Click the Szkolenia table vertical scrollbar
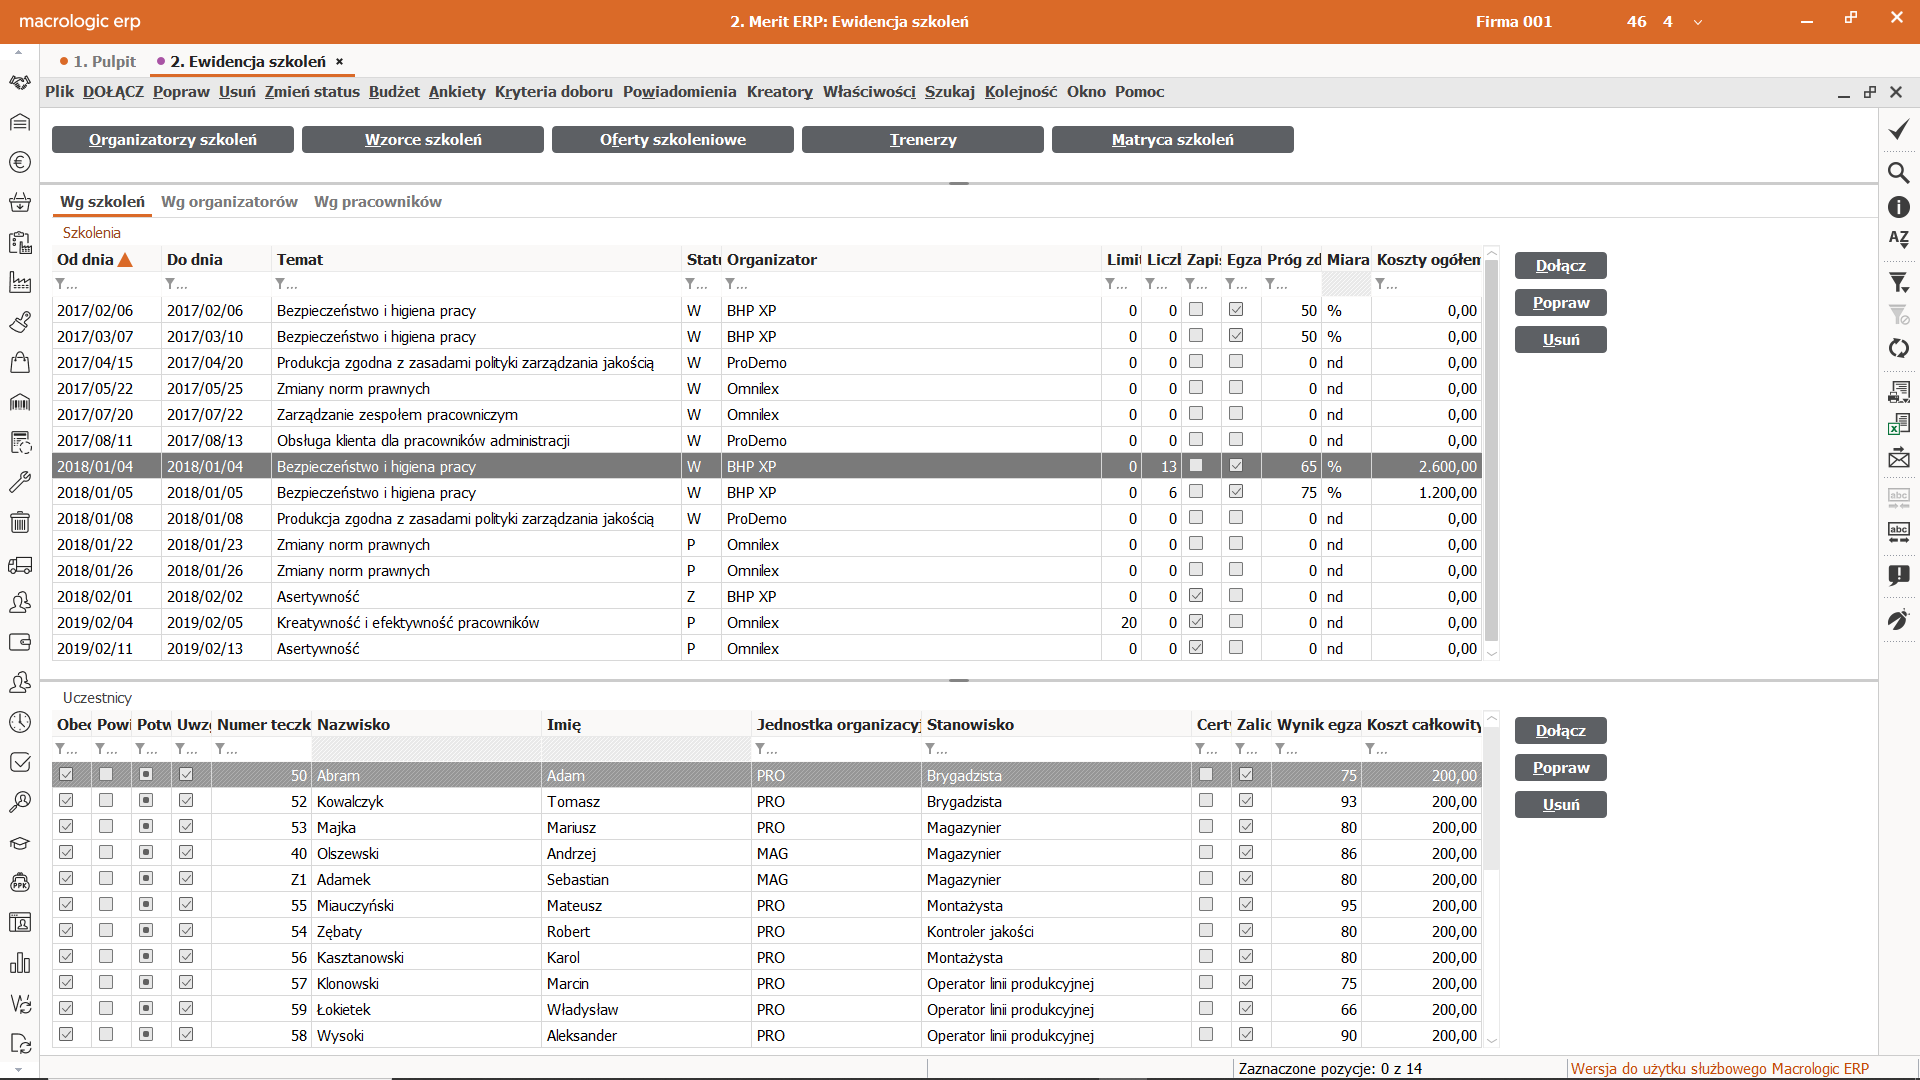Viewport: 1920px width, 1080px height. pos(1491,450)
